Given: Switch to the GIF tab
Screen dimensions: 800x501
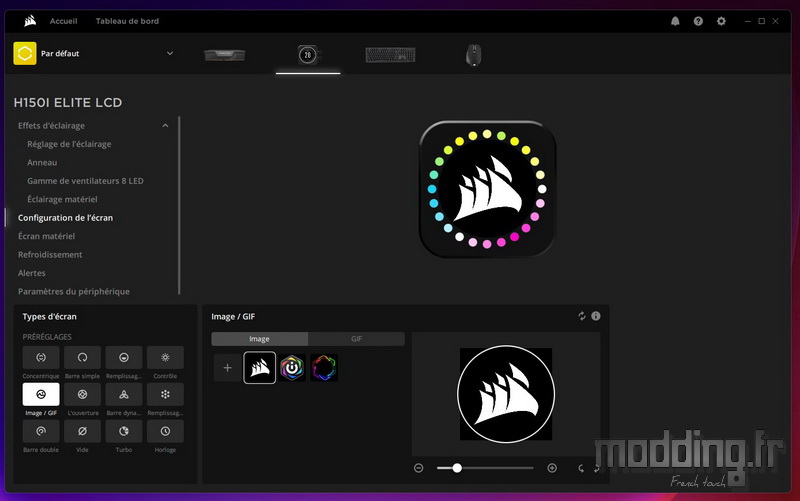Looking at the screenshot, I should point(356,339).
